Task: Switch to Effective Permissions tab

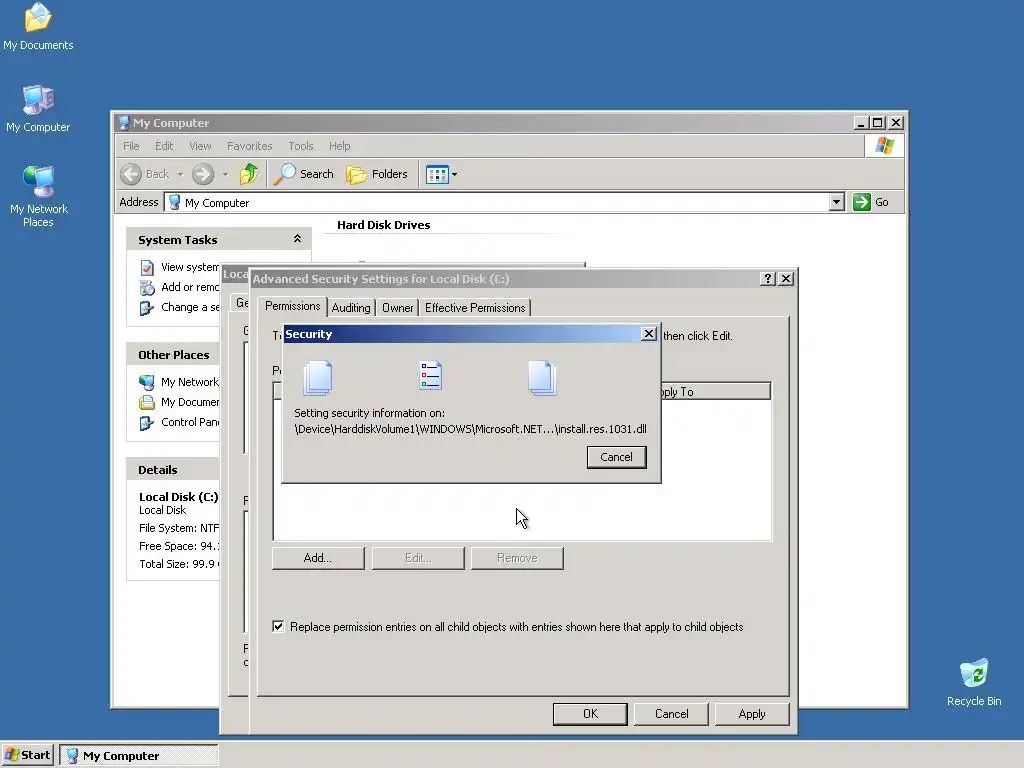Action: coord(475,308)
